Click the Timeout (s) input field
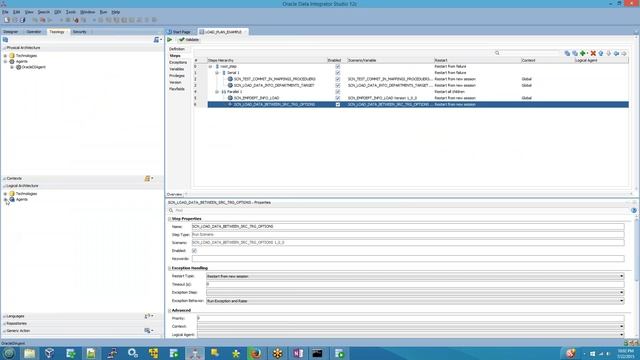 tap(415, 284)
